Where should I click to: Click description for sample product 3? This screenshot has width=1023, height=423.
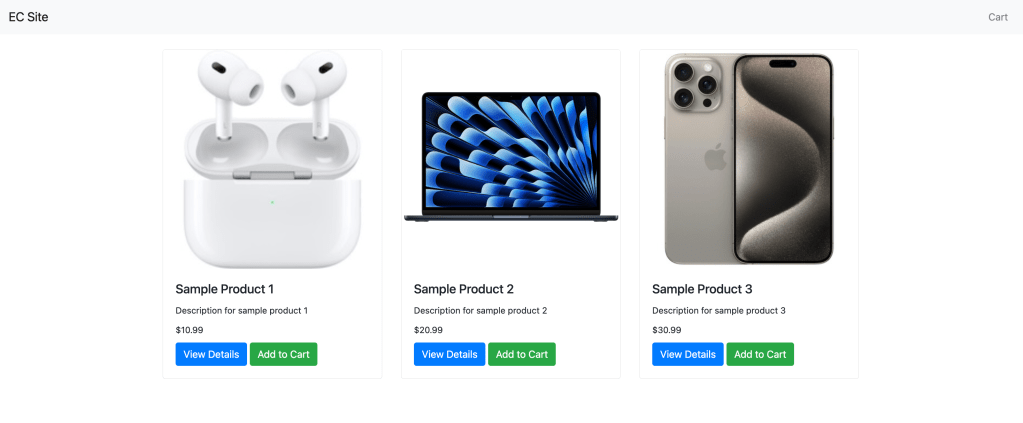(x=719, y=311)
